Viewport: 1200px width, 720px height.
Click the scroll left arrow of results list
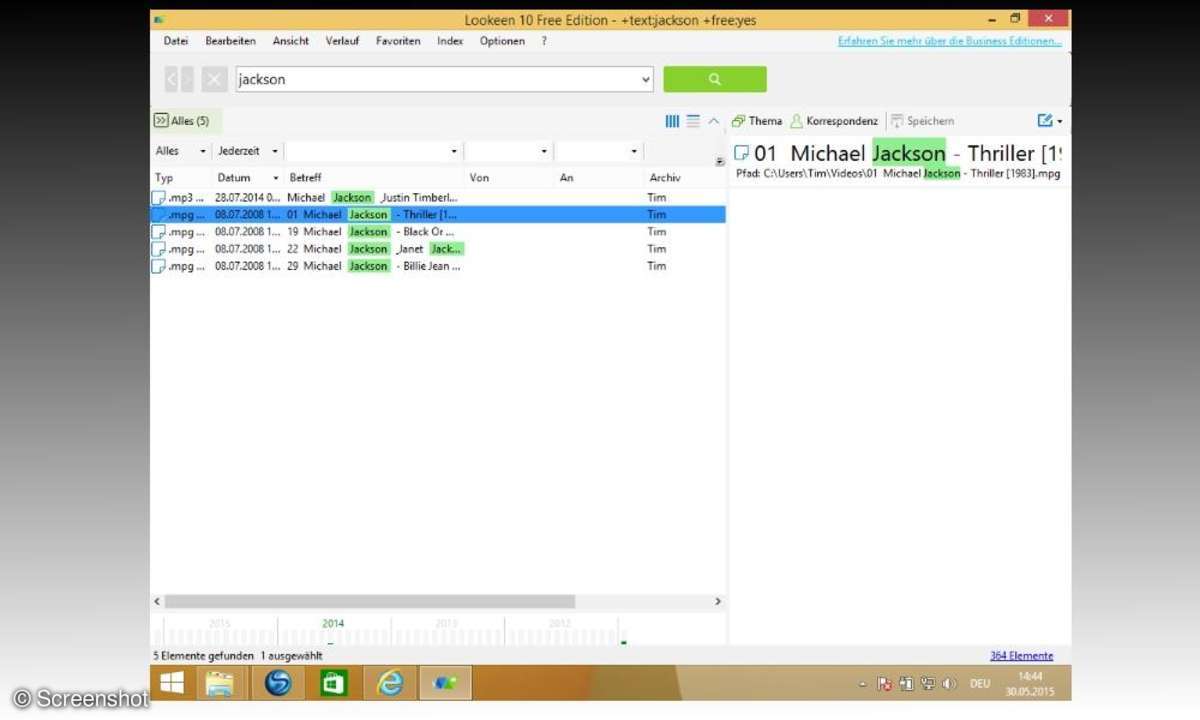[157, 602]
